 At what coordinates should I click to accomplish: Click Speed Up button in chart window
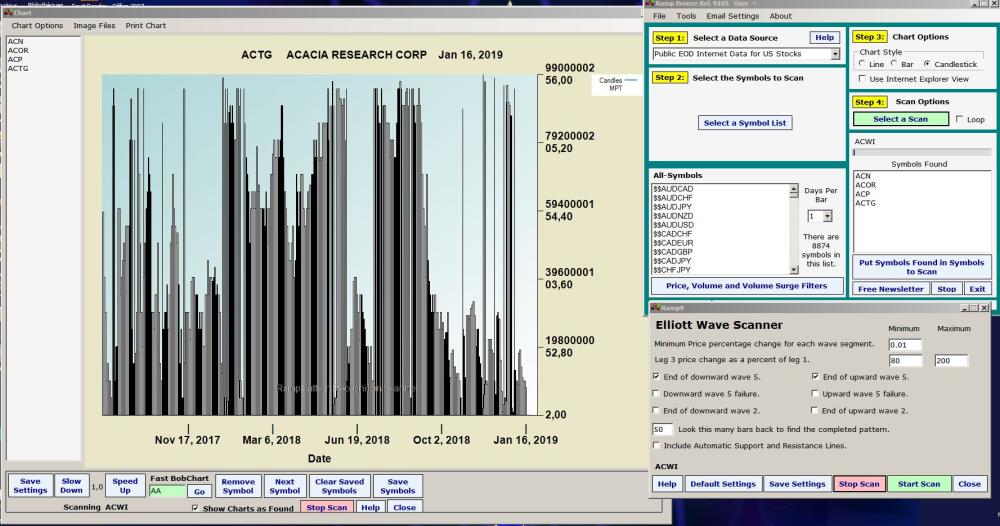(x=125, y=486)
